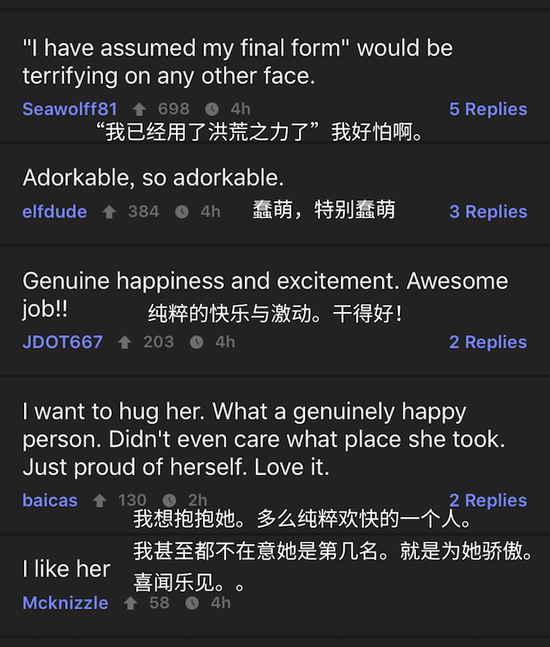550x647 pixels.
Task: Open Mcknizzle's user page
Action: 65,603
